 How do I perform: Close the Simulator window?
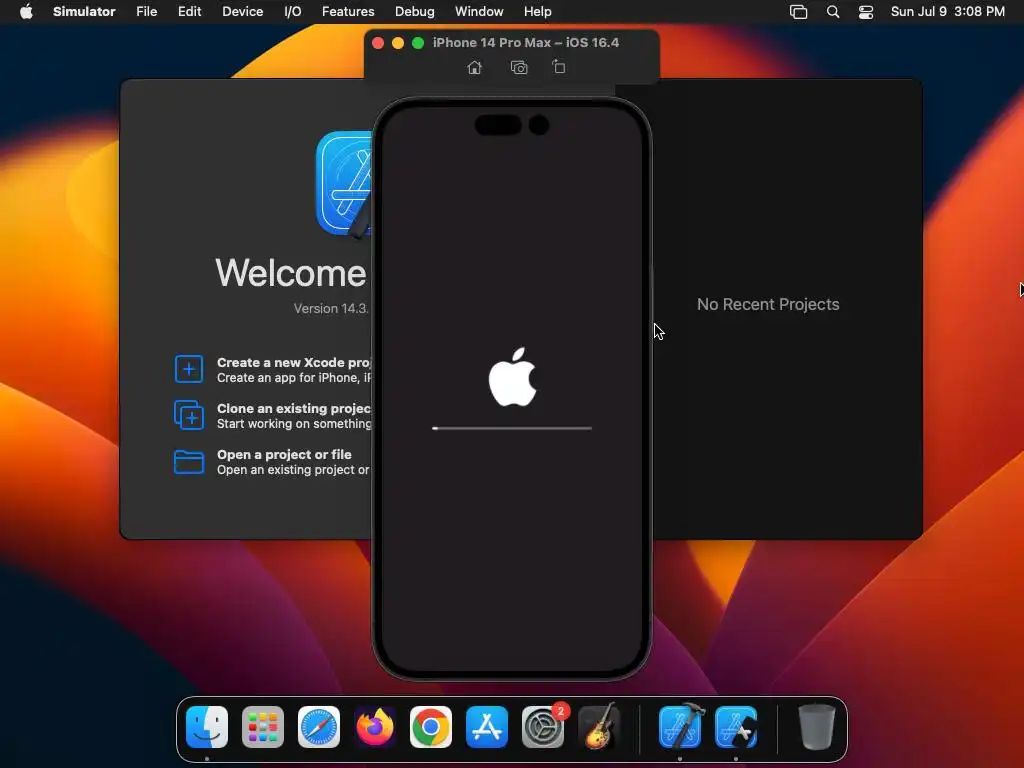(377, 43)
